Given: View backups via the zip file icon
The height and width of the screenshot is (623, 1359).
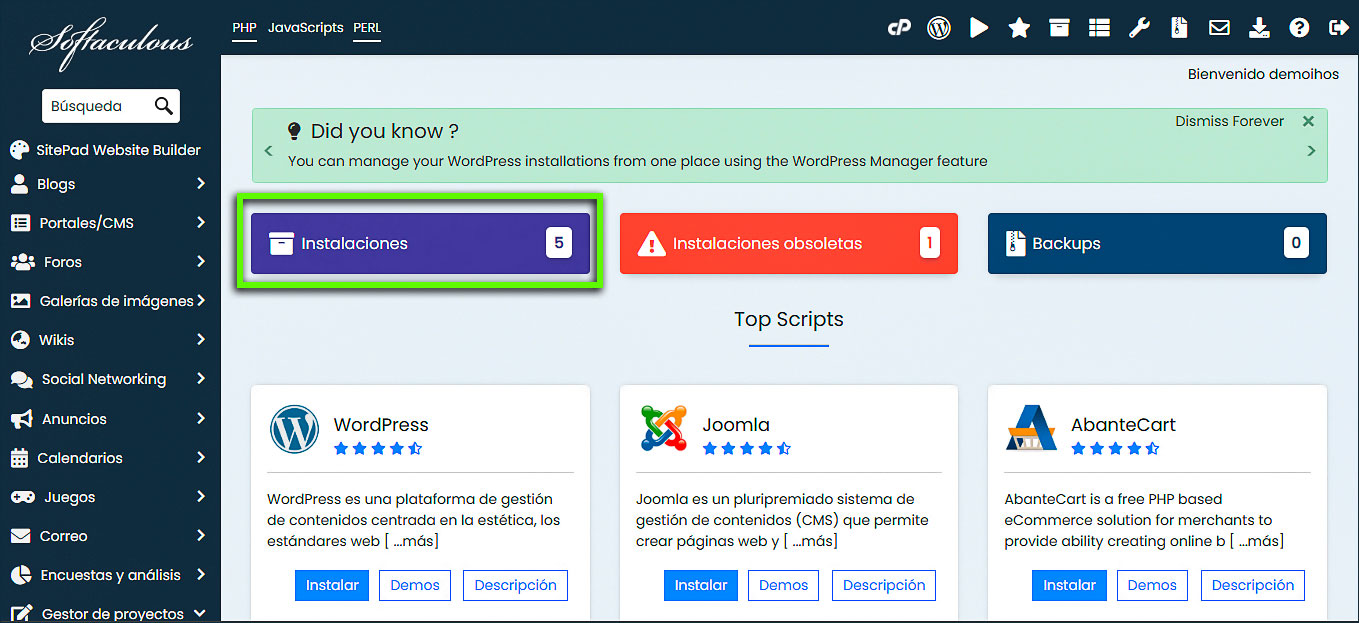Looking at the screenshot, I should click(1178, 28).
